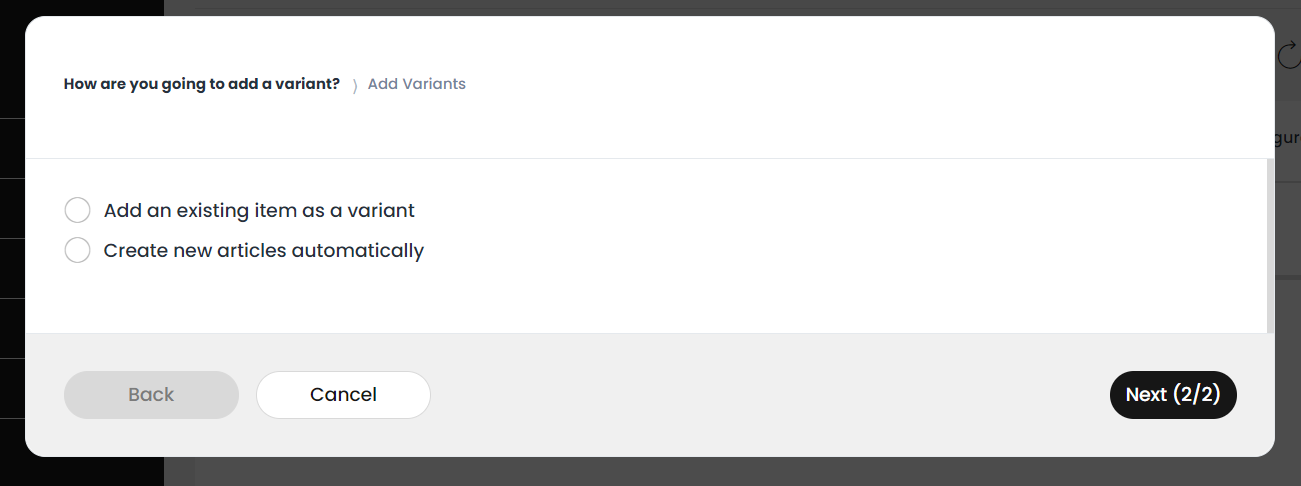Click the "Create new articles automatically" label text

click(264, 250)
